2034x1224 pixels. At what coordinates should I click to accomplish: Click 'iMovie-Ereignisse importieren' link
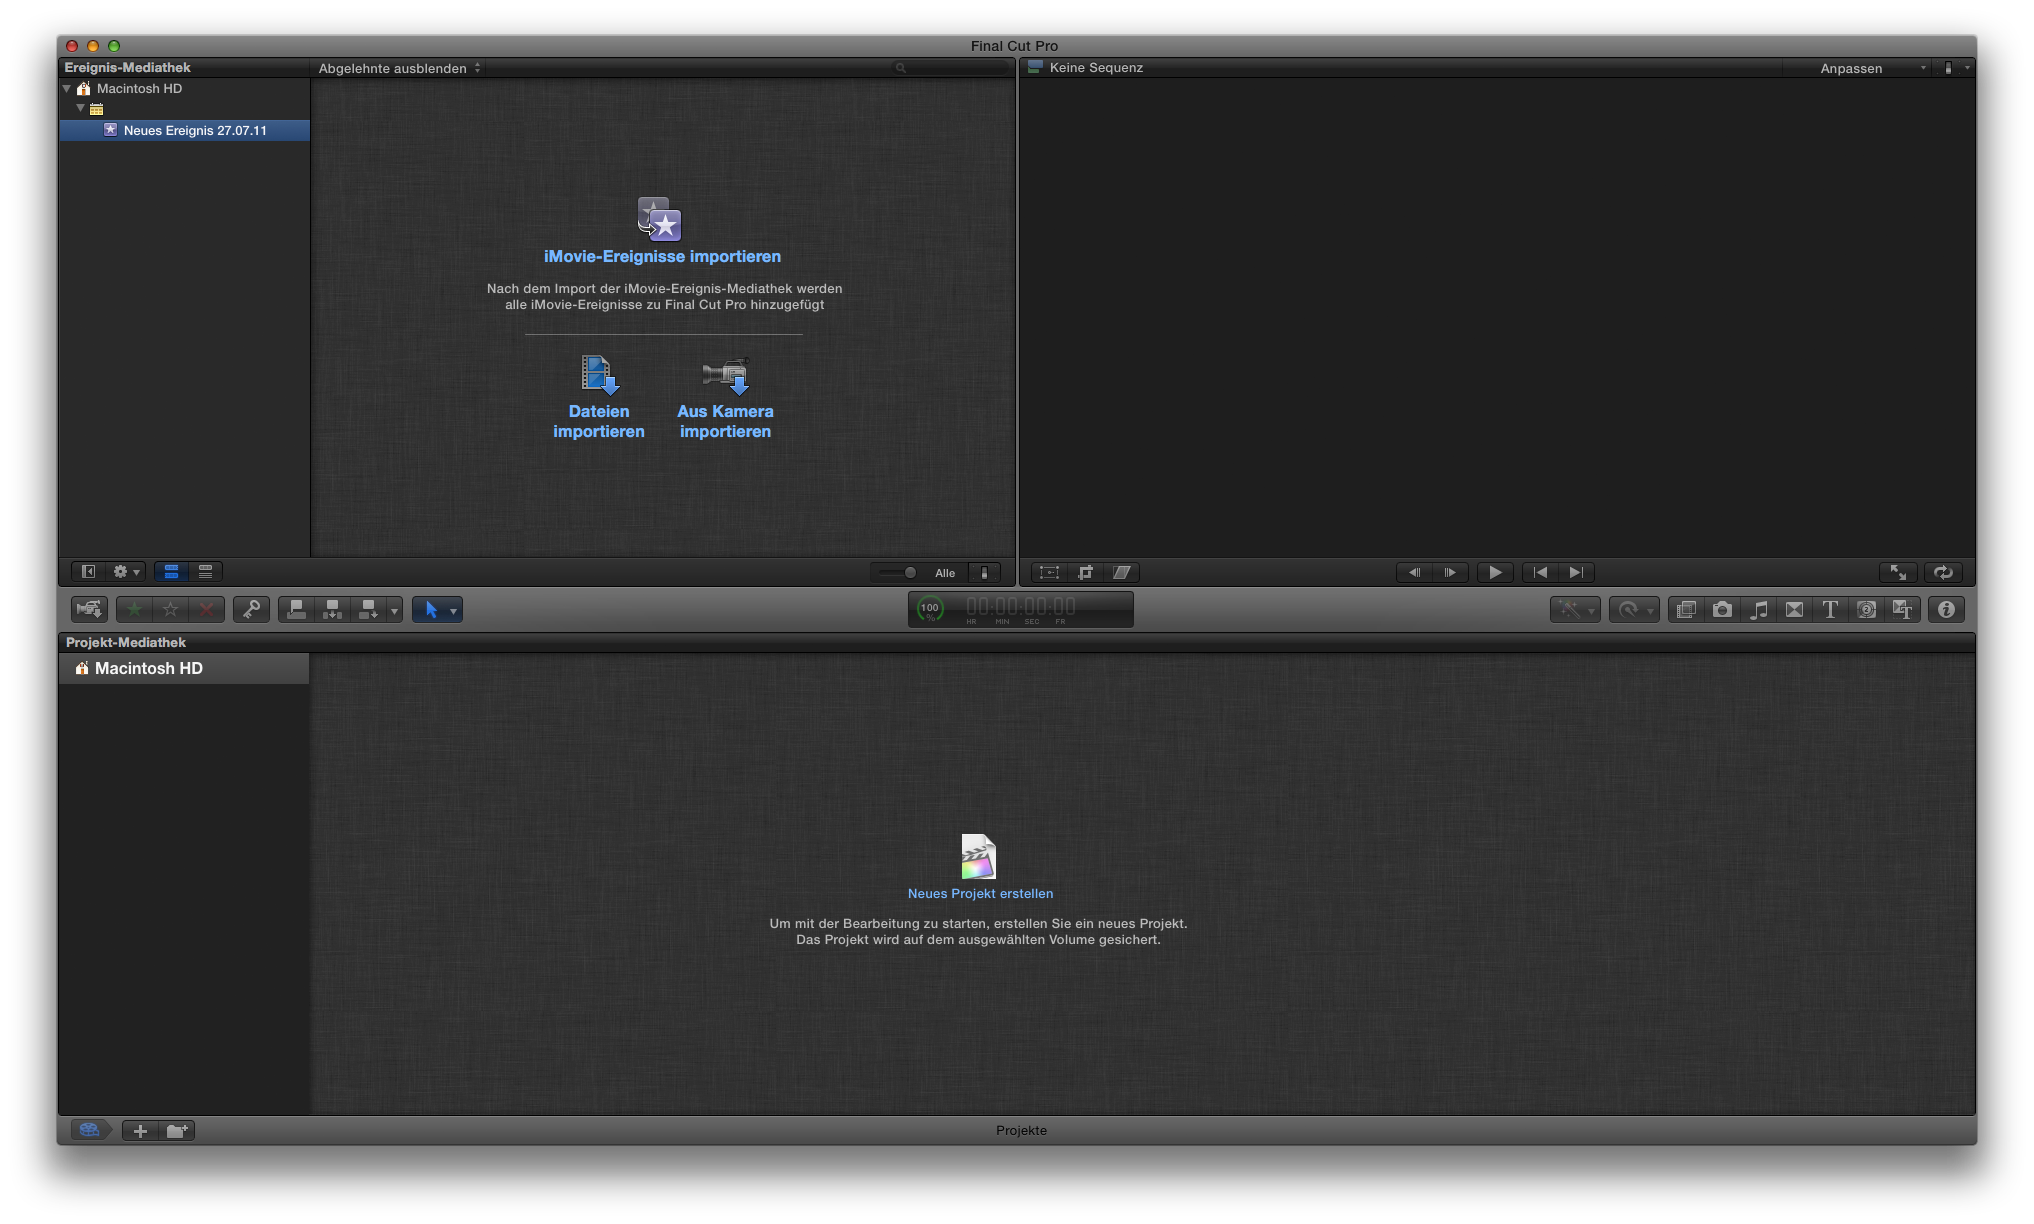click(662, 256)
